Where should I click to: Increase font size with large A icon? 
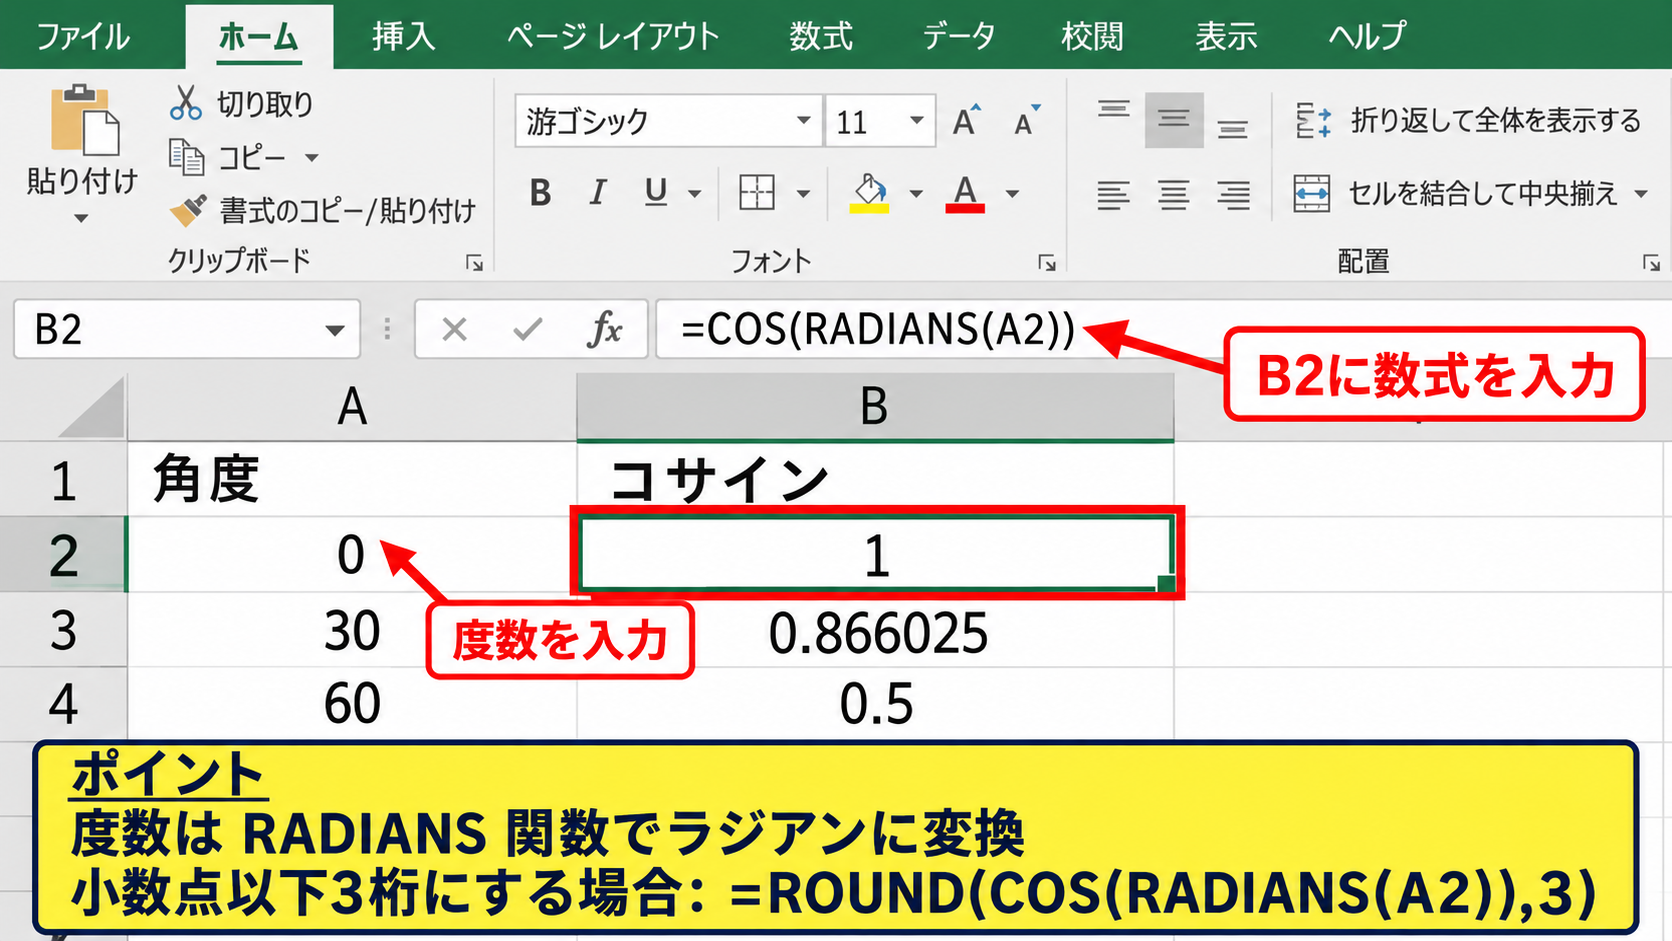coord(967,121)
